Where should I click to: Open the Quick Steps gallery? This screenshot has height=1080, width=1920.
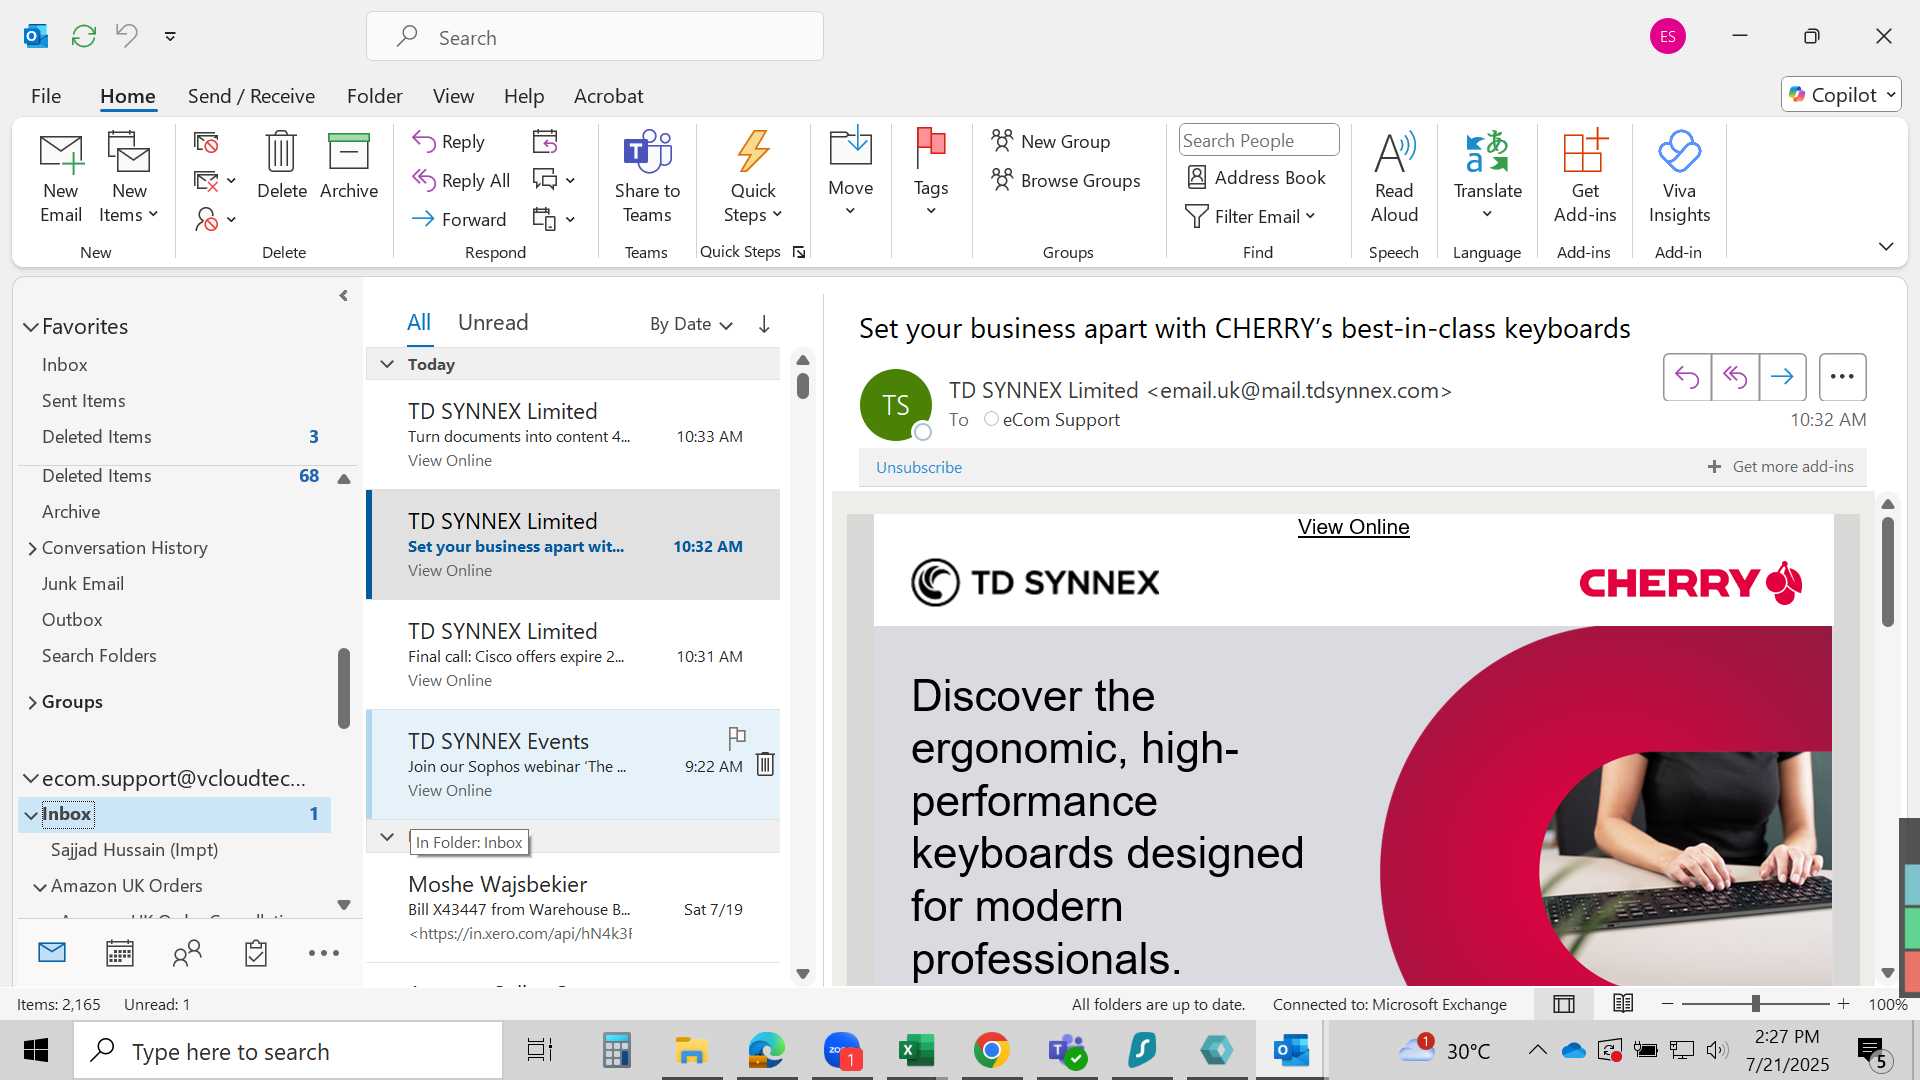pos(753,178)
